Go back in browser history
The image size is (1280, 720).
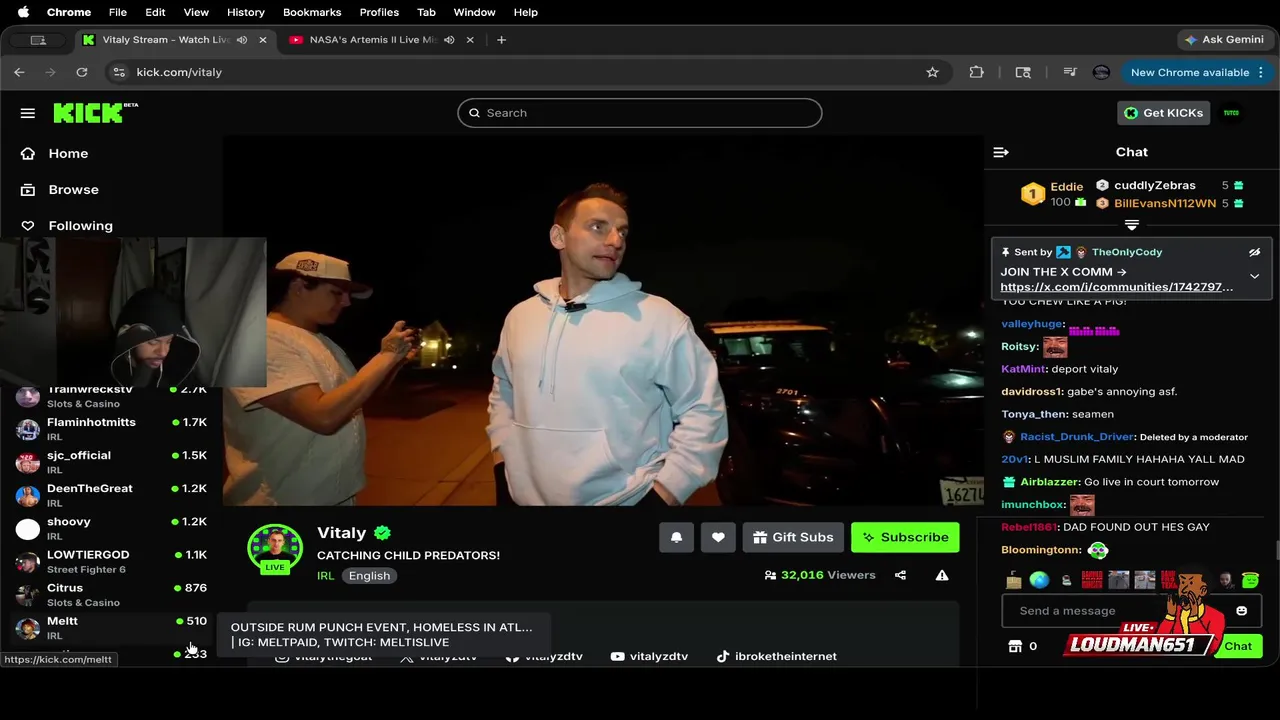point(19,72)
